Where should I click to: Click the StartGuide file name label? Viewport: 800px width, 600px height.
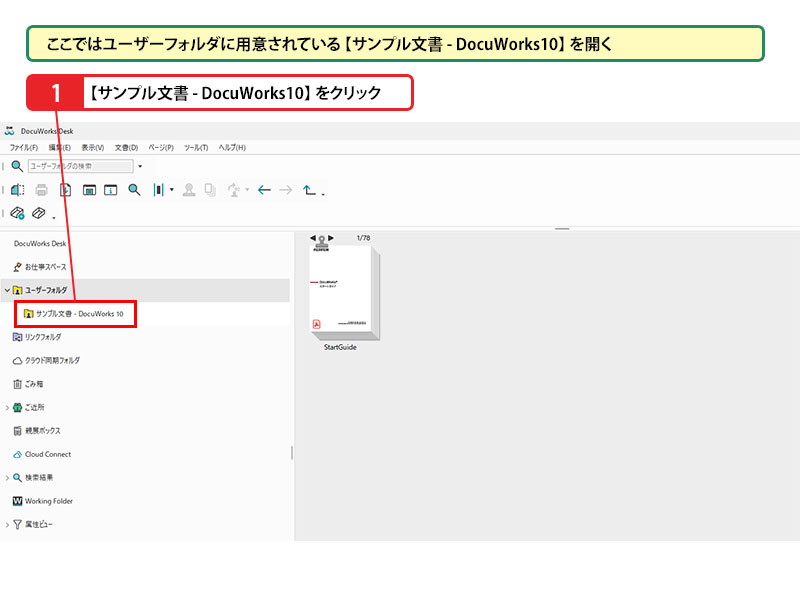[x=340, y=347]
